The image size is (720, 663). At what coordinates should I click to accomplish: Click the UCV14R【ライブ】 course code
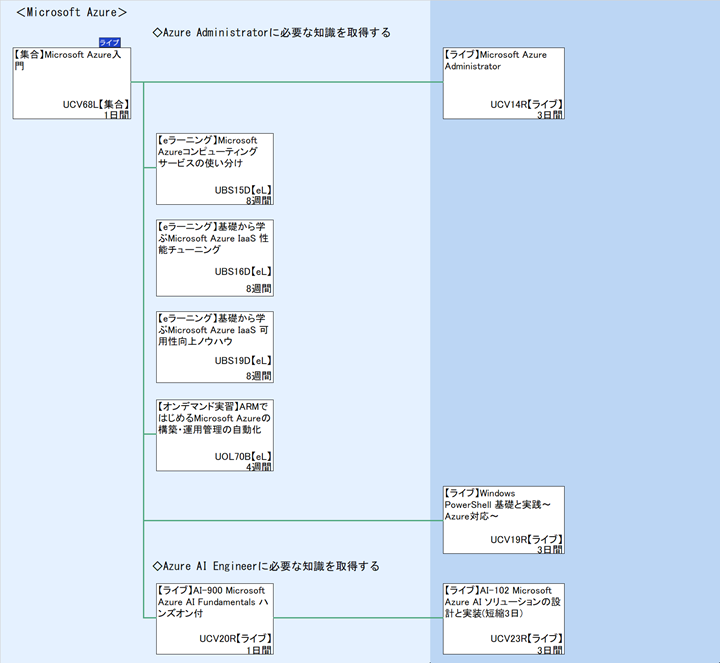coord(526,104)
